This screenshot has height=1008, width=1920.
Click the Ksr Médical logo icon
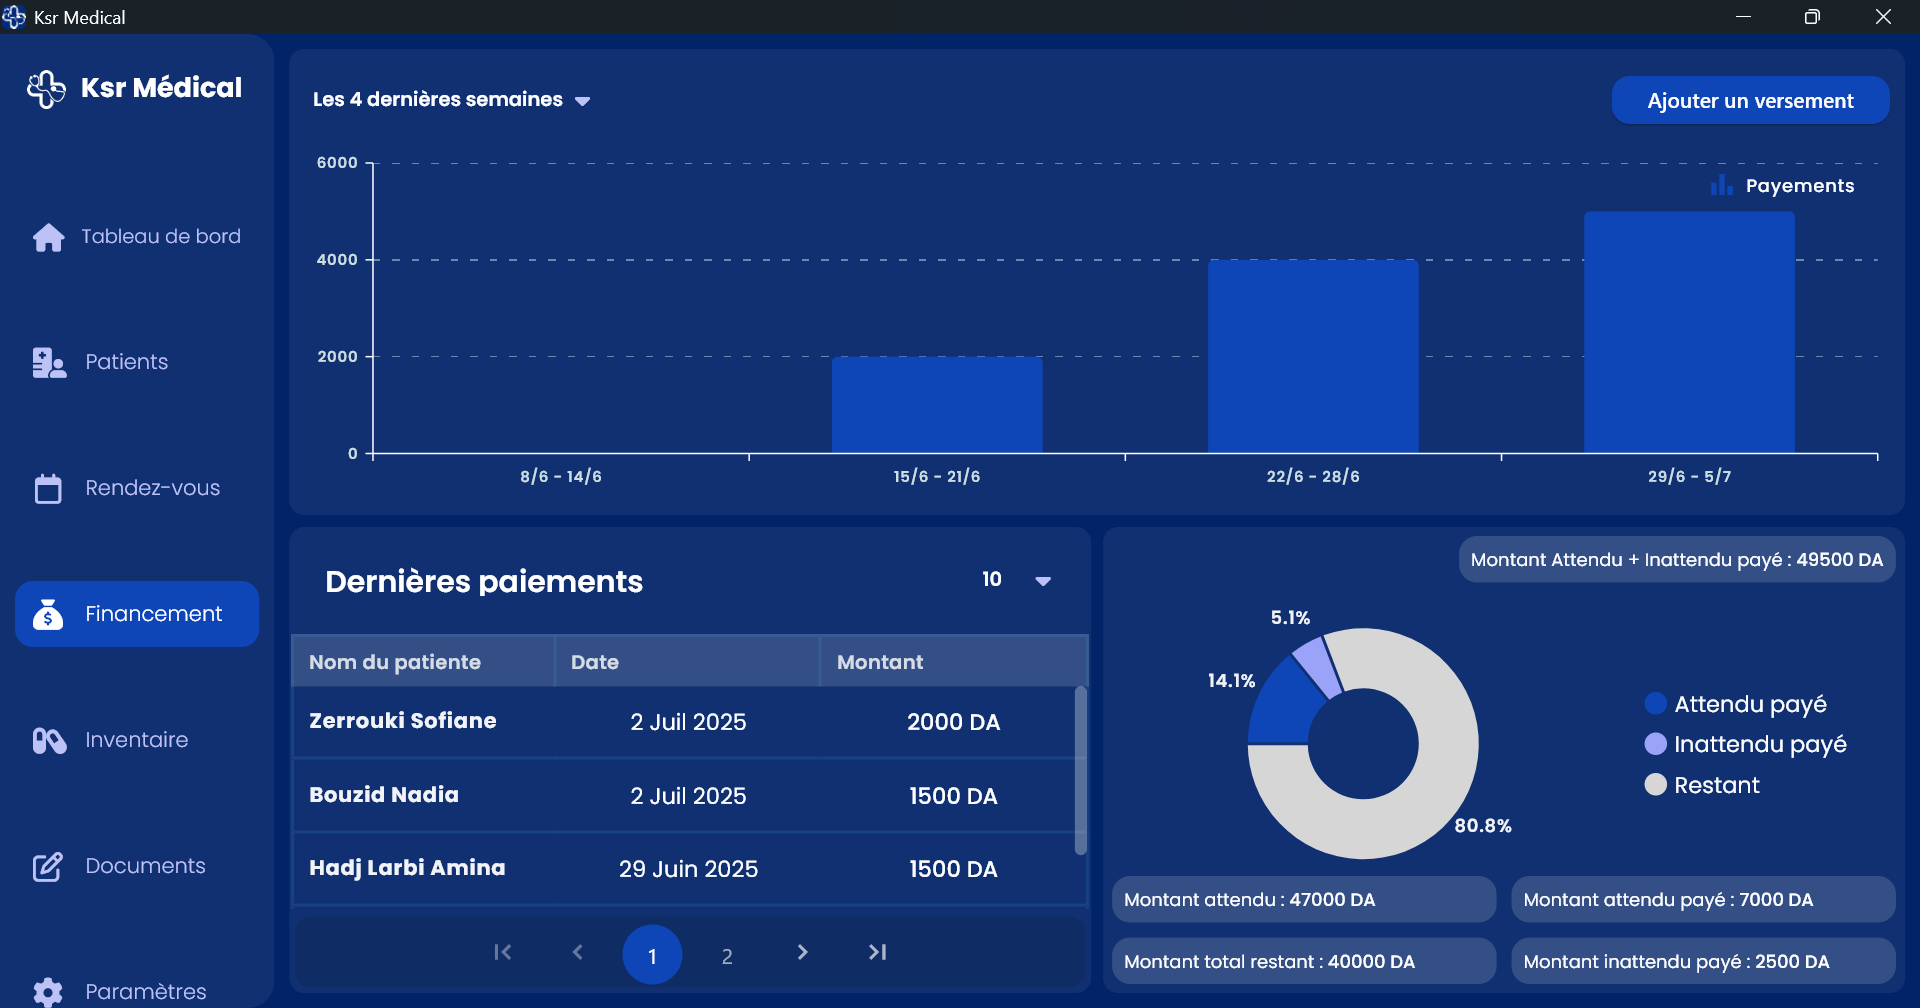click(x=46, y=89)
